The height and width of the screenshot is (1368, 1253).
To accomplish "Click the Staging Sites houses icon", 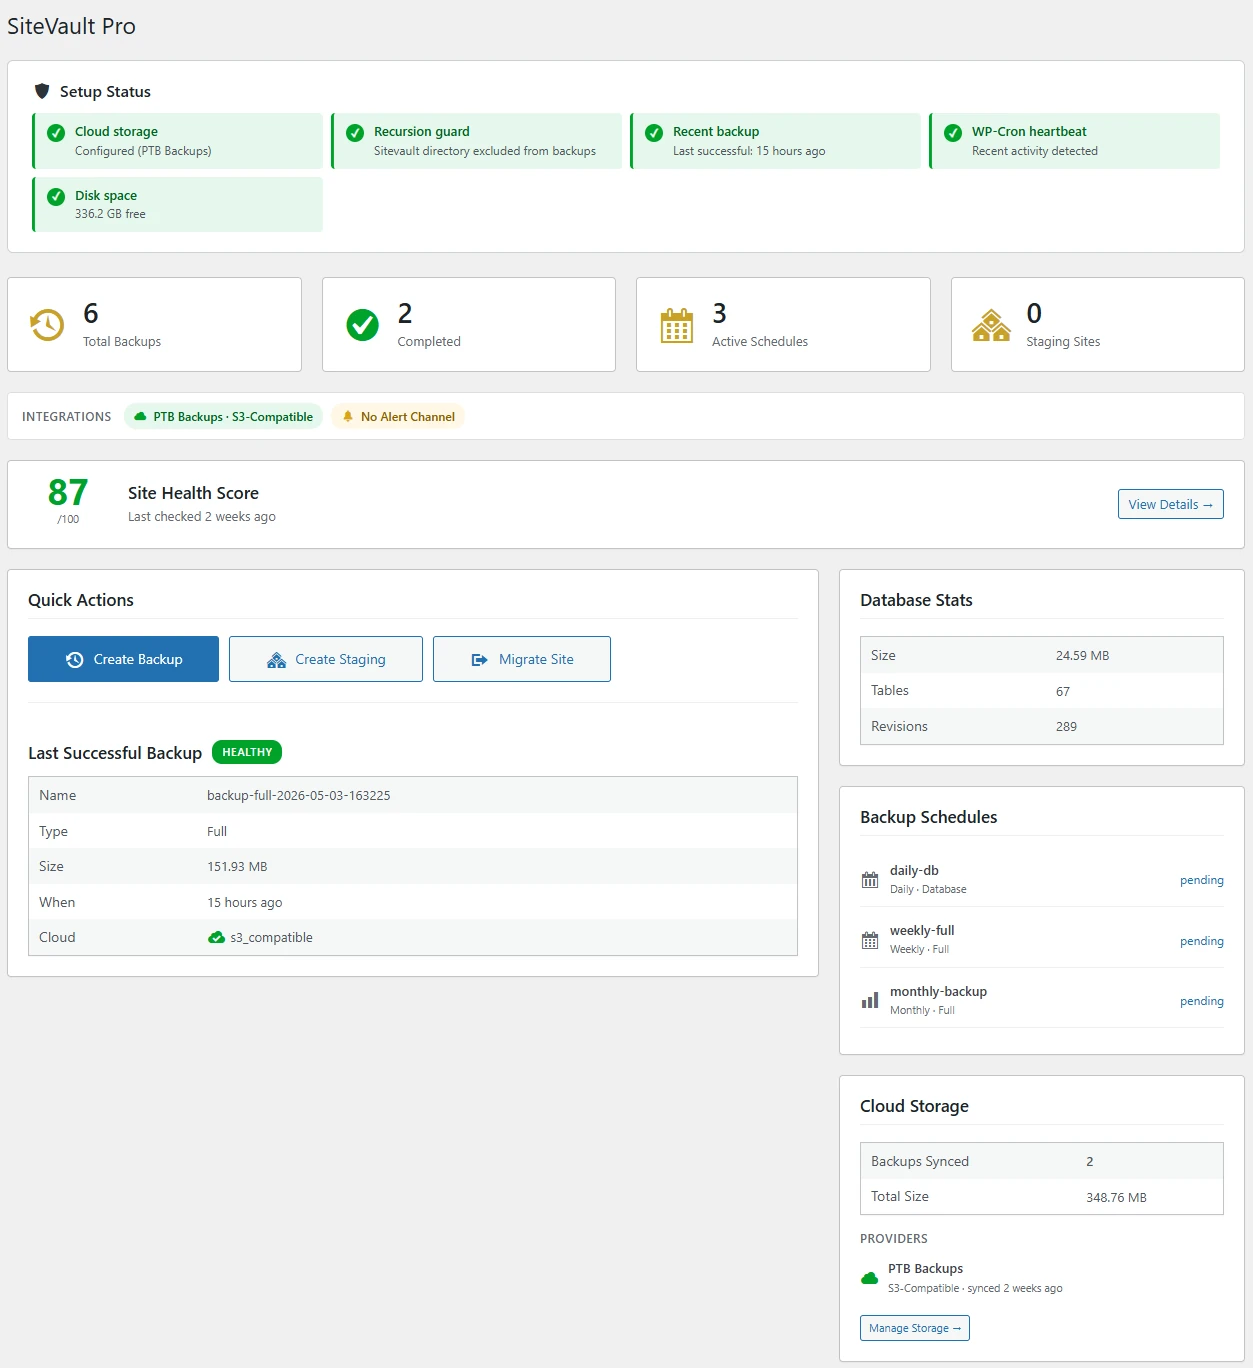I will [x=991, y=325].
